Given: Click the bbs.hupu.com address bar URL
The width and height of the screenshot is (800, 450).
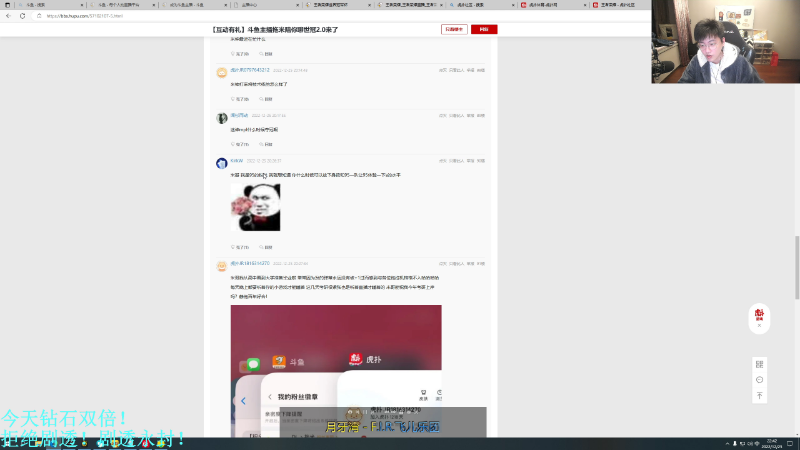Looking at the screenshot, I should pos(85,16).
